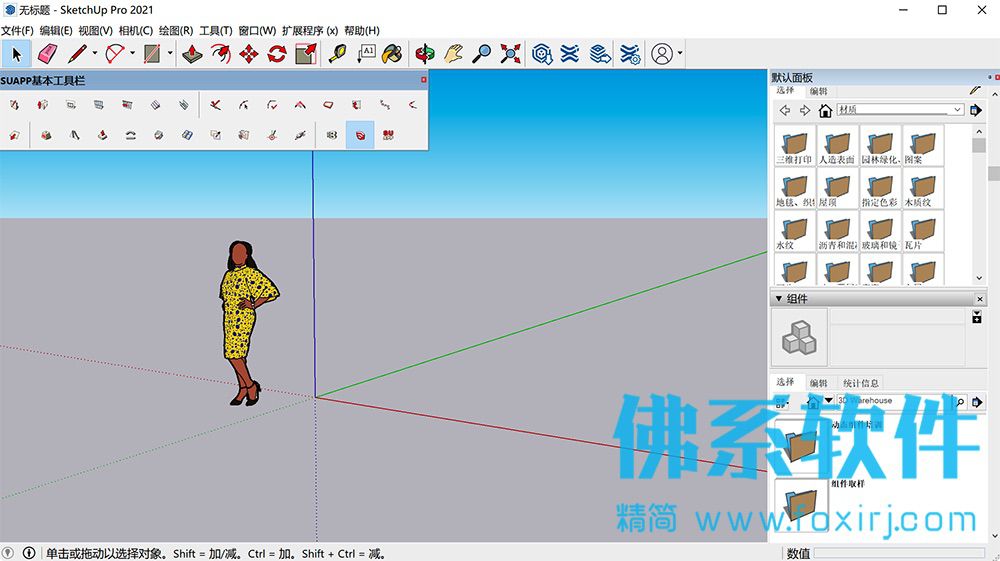
Task: Click the red SU icon in SUAPP toolbar
Action: [x=388, y=135]
